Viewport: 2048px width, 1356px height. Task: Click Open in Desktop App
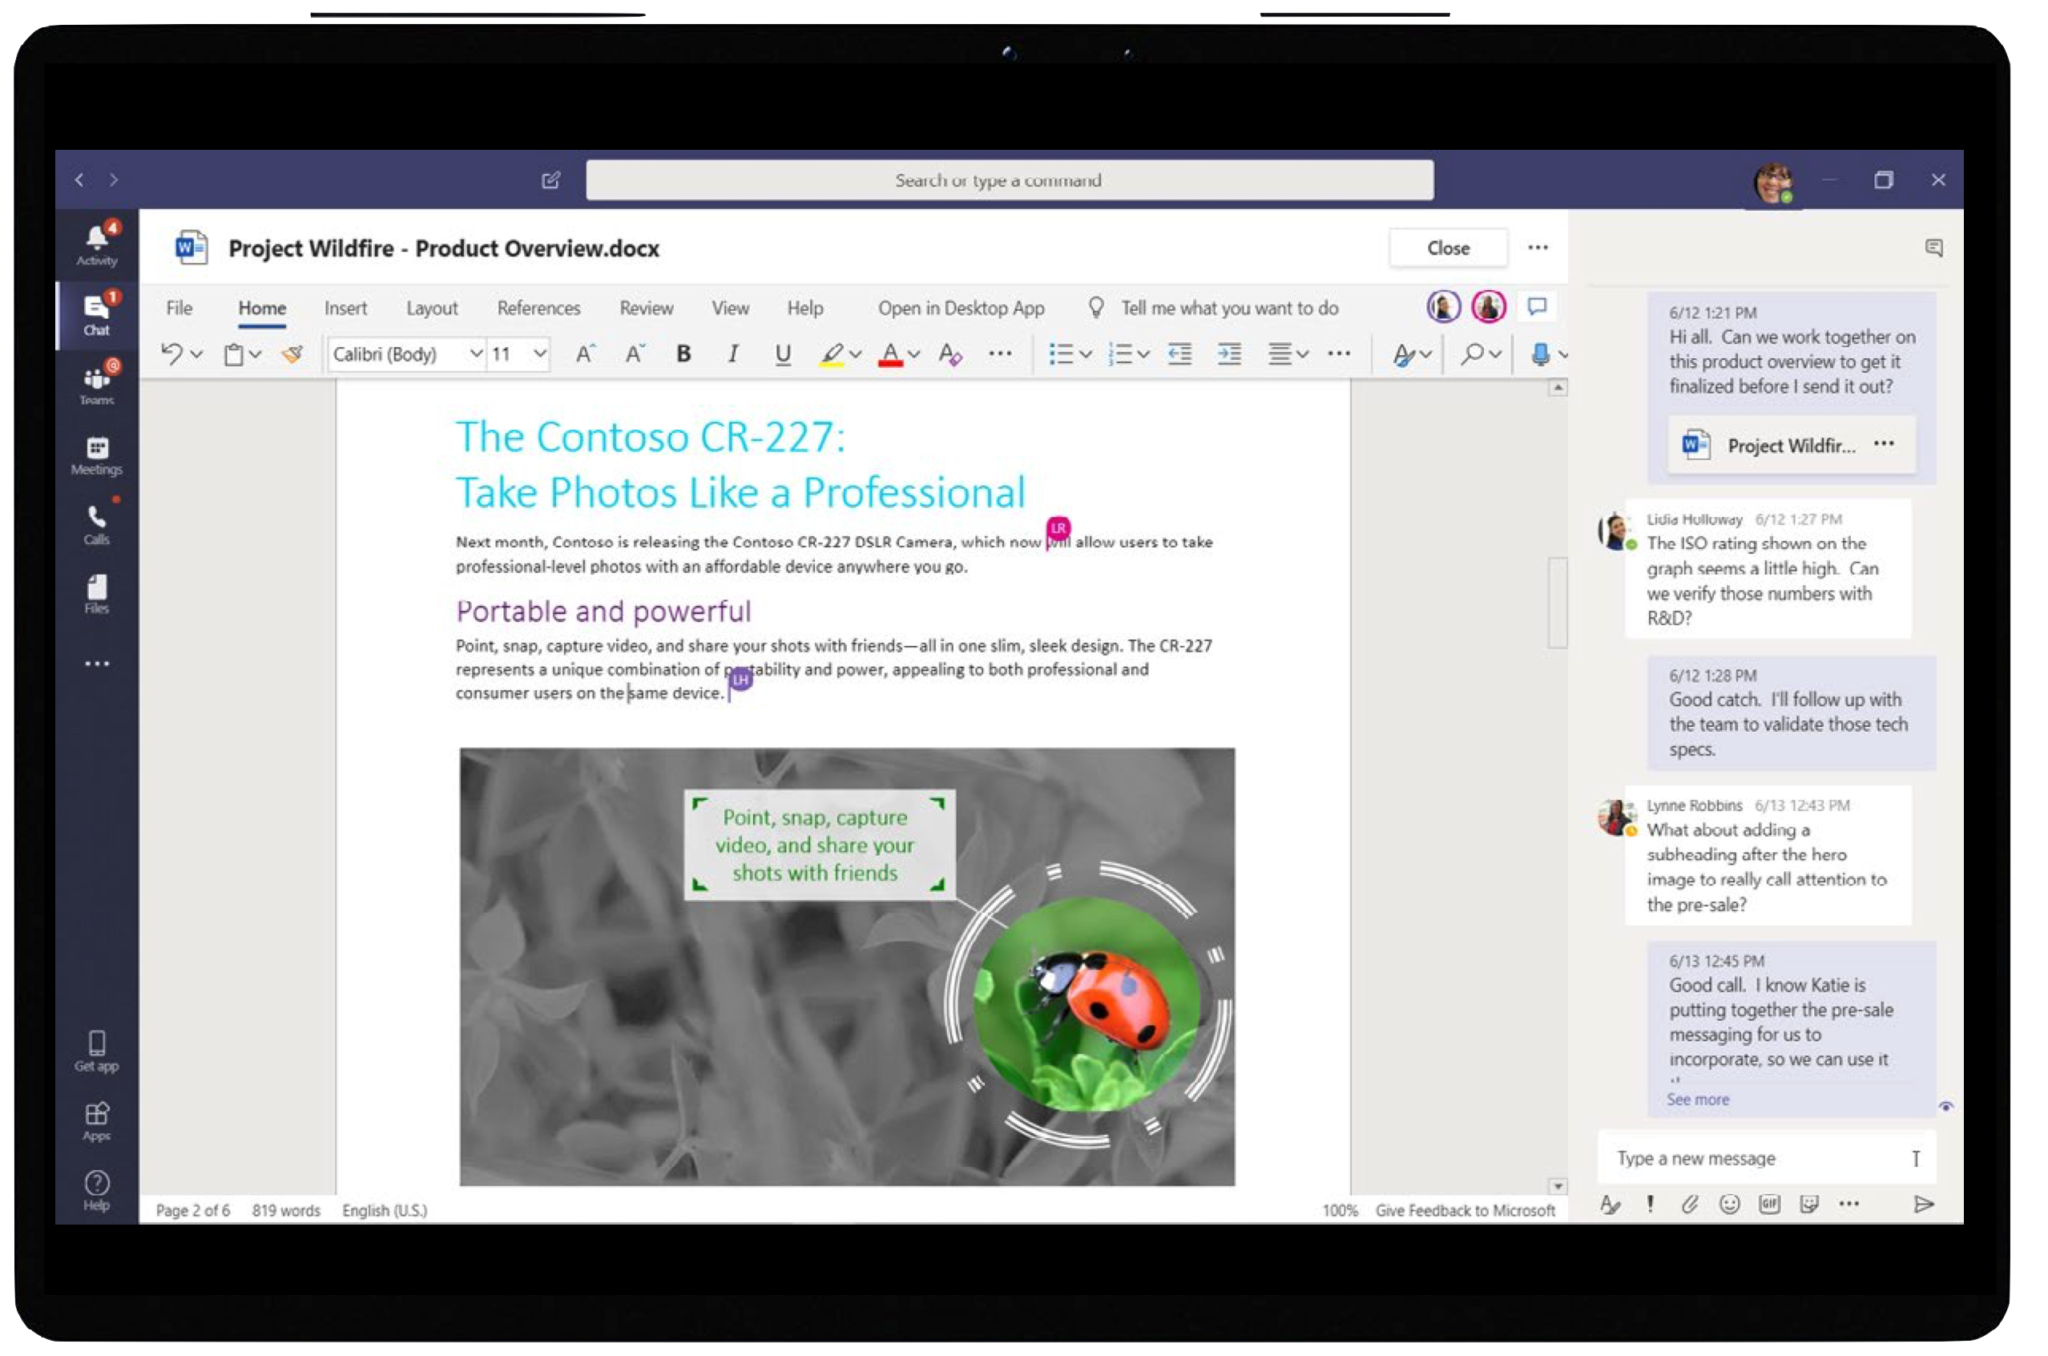[961, 308]
